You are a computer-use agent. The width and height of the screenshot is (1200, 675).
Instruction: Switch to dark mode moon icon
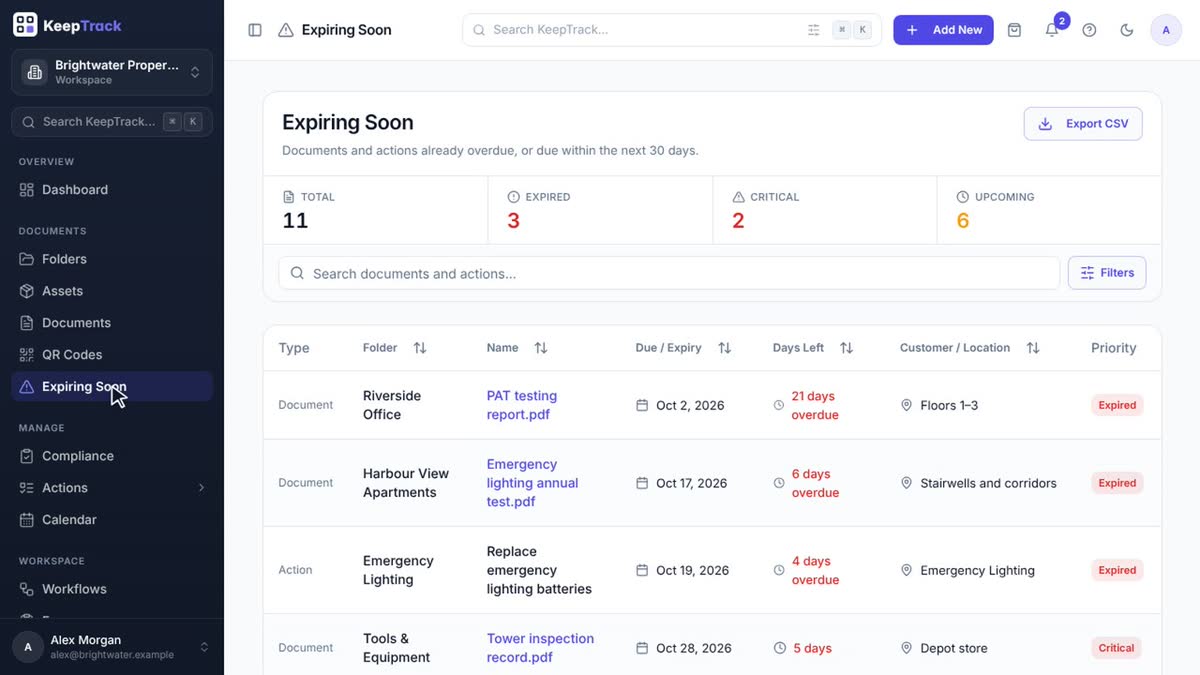[1127, 30]
